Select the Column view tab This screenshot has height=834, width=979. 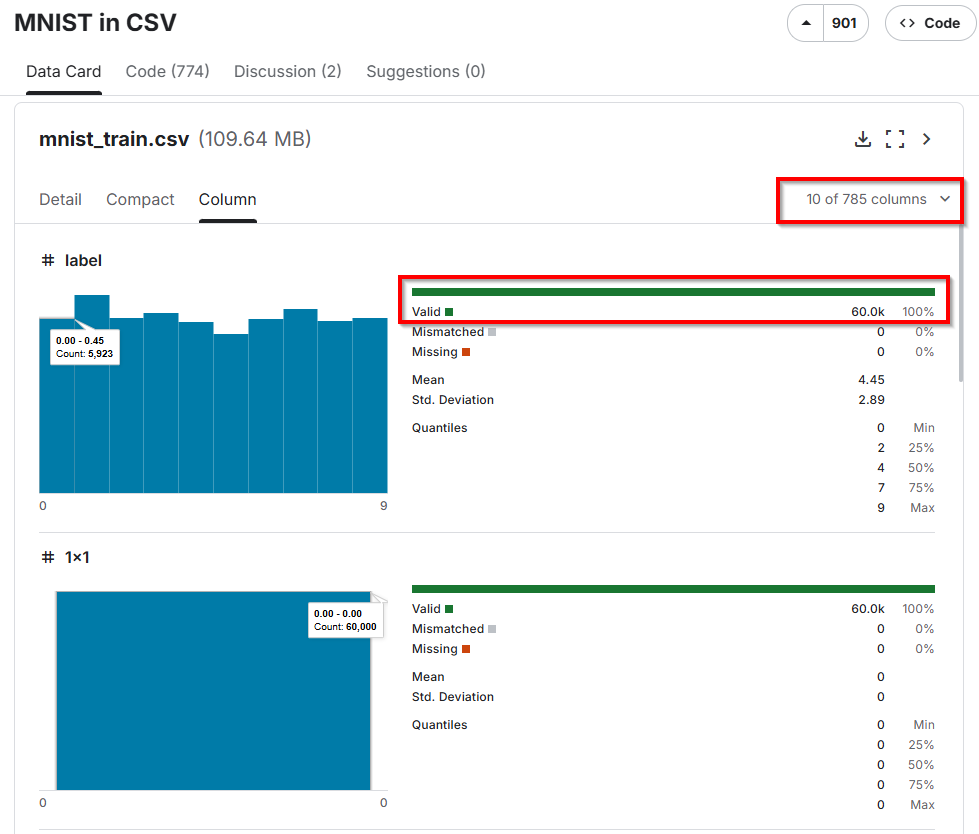[227, 199]
